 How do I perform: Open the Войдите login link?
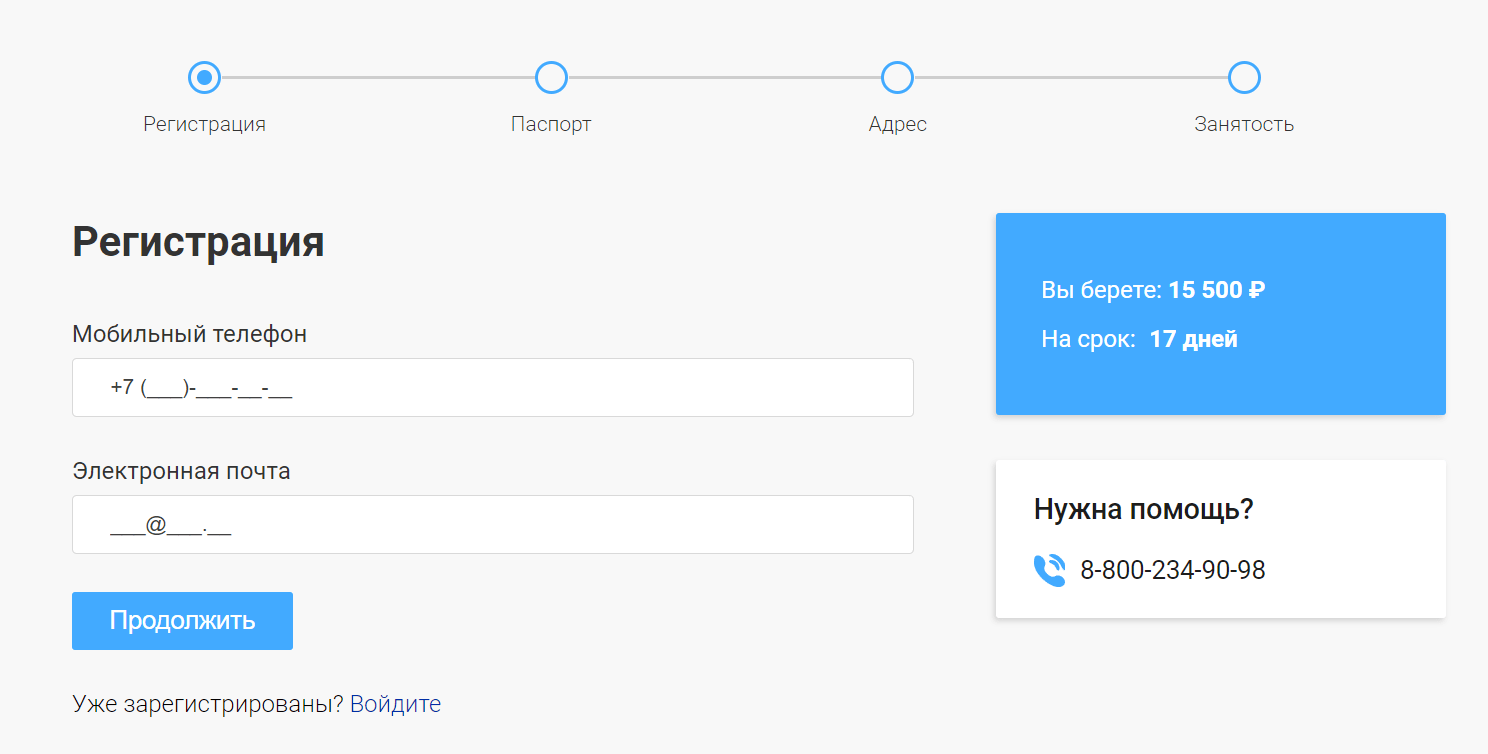pyautogui.click(x=395, y=704)
